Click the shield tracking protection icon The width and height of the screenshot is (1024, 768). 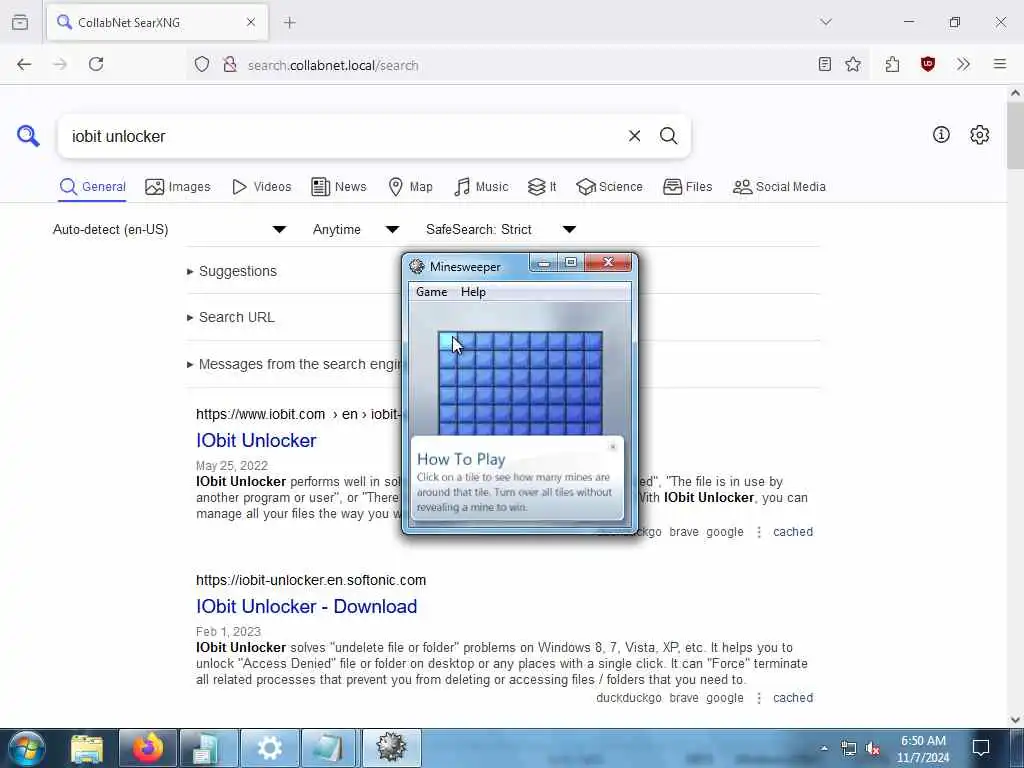click(x=202, y=65)
